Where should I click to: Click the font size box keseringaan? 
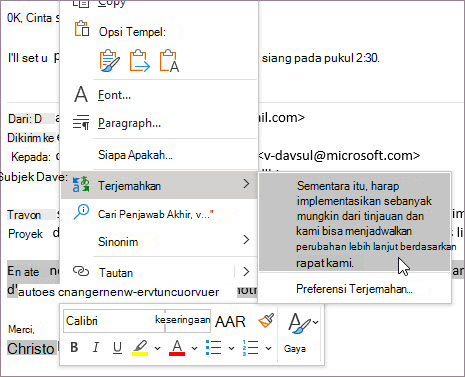[188, 321]
